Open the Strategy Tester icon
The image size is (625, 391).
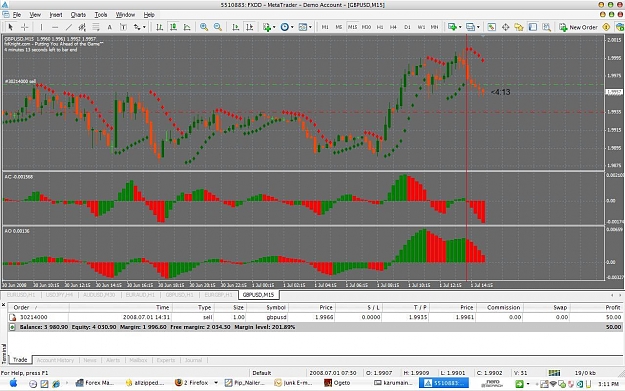546,27
